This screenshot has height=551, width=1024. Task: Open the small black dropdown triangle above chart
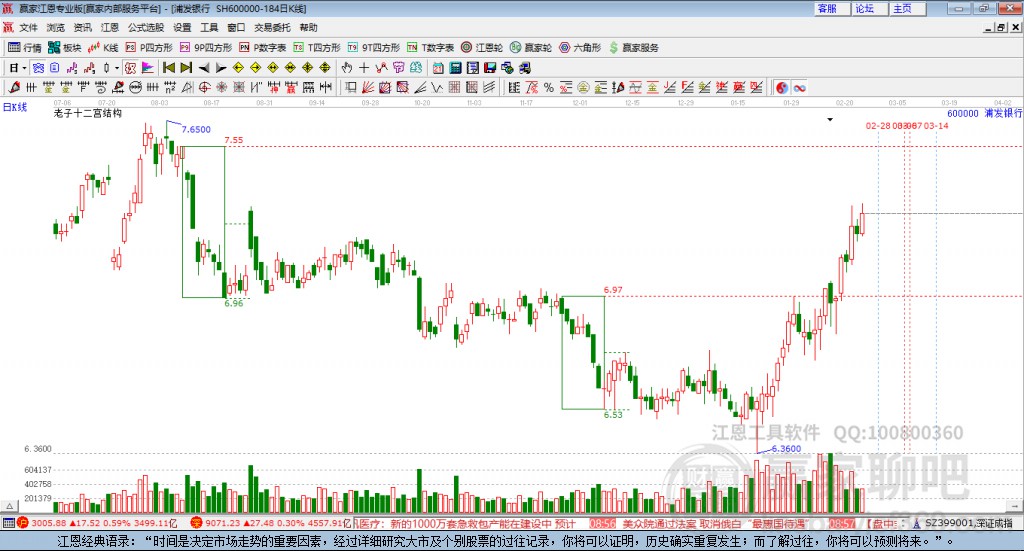pos(830,119)
